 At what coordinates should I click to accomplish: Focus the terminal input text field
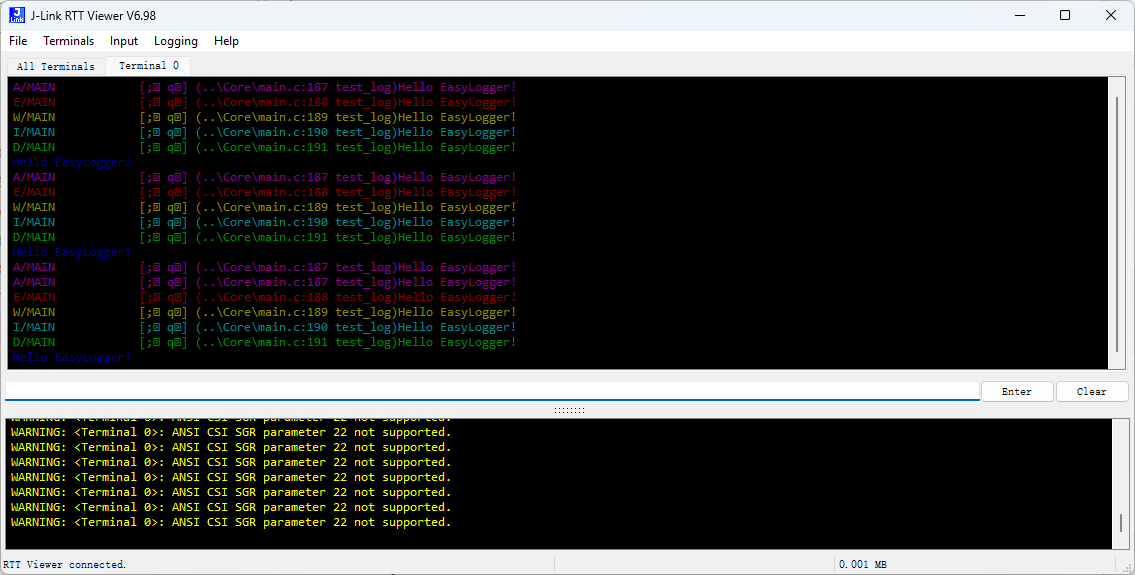click(490, 391)
